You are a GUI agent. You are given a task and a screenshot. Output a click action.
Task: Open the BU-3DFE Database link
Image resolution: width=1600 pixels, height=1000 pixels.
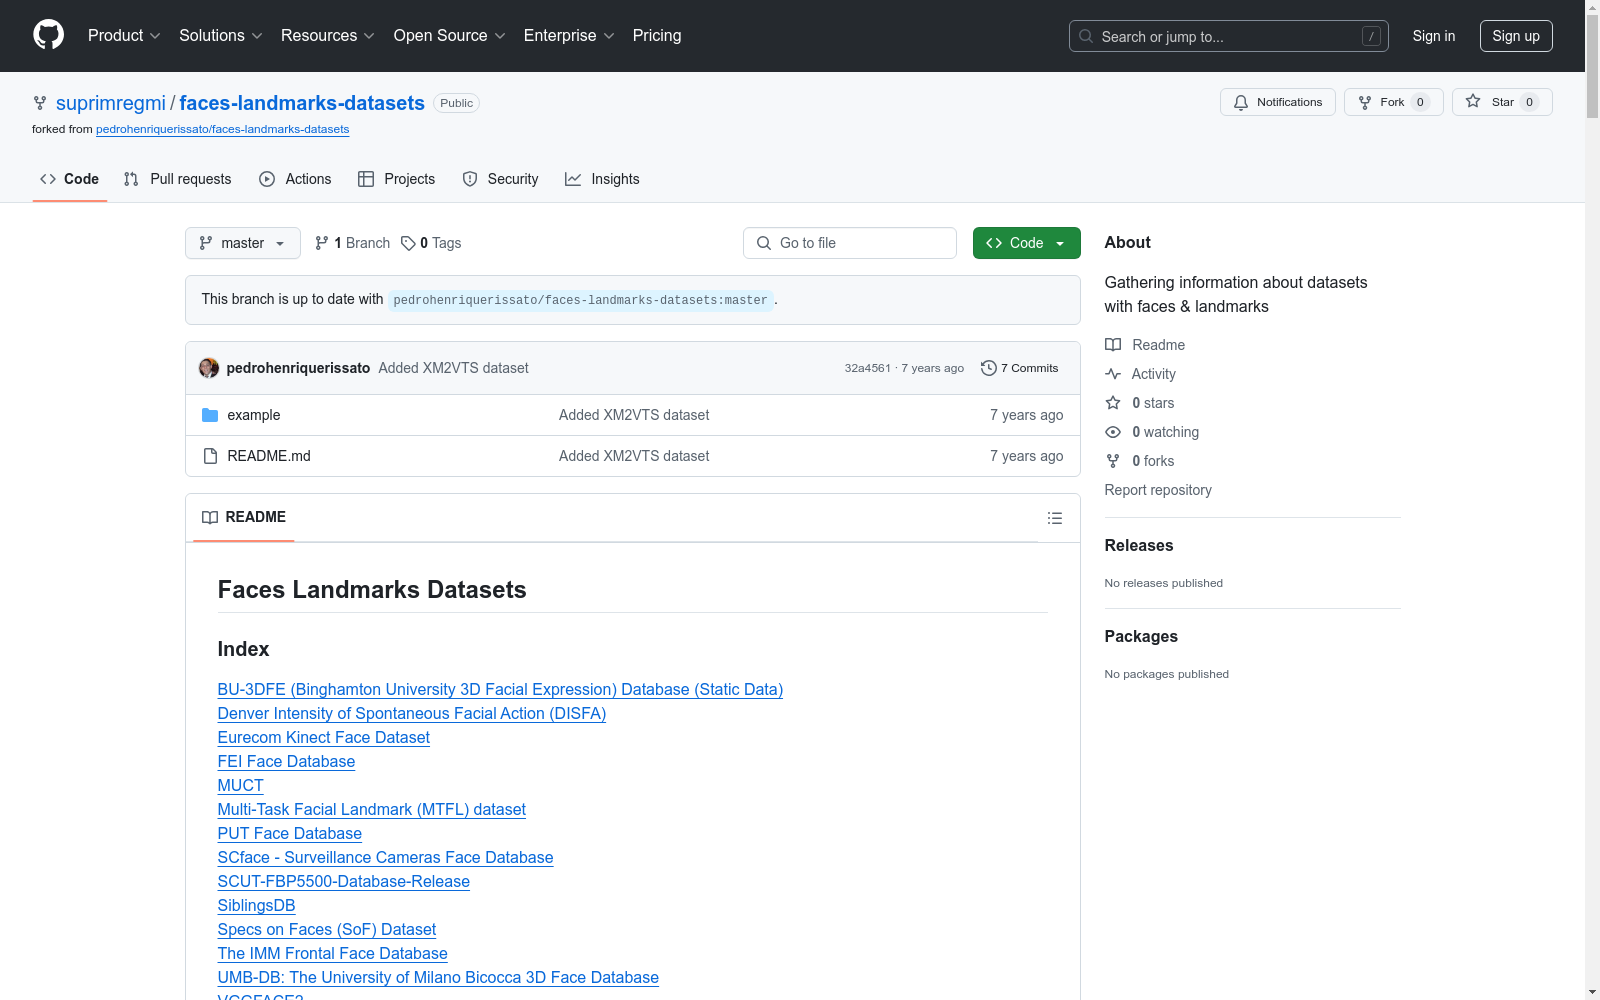[500, 690]
